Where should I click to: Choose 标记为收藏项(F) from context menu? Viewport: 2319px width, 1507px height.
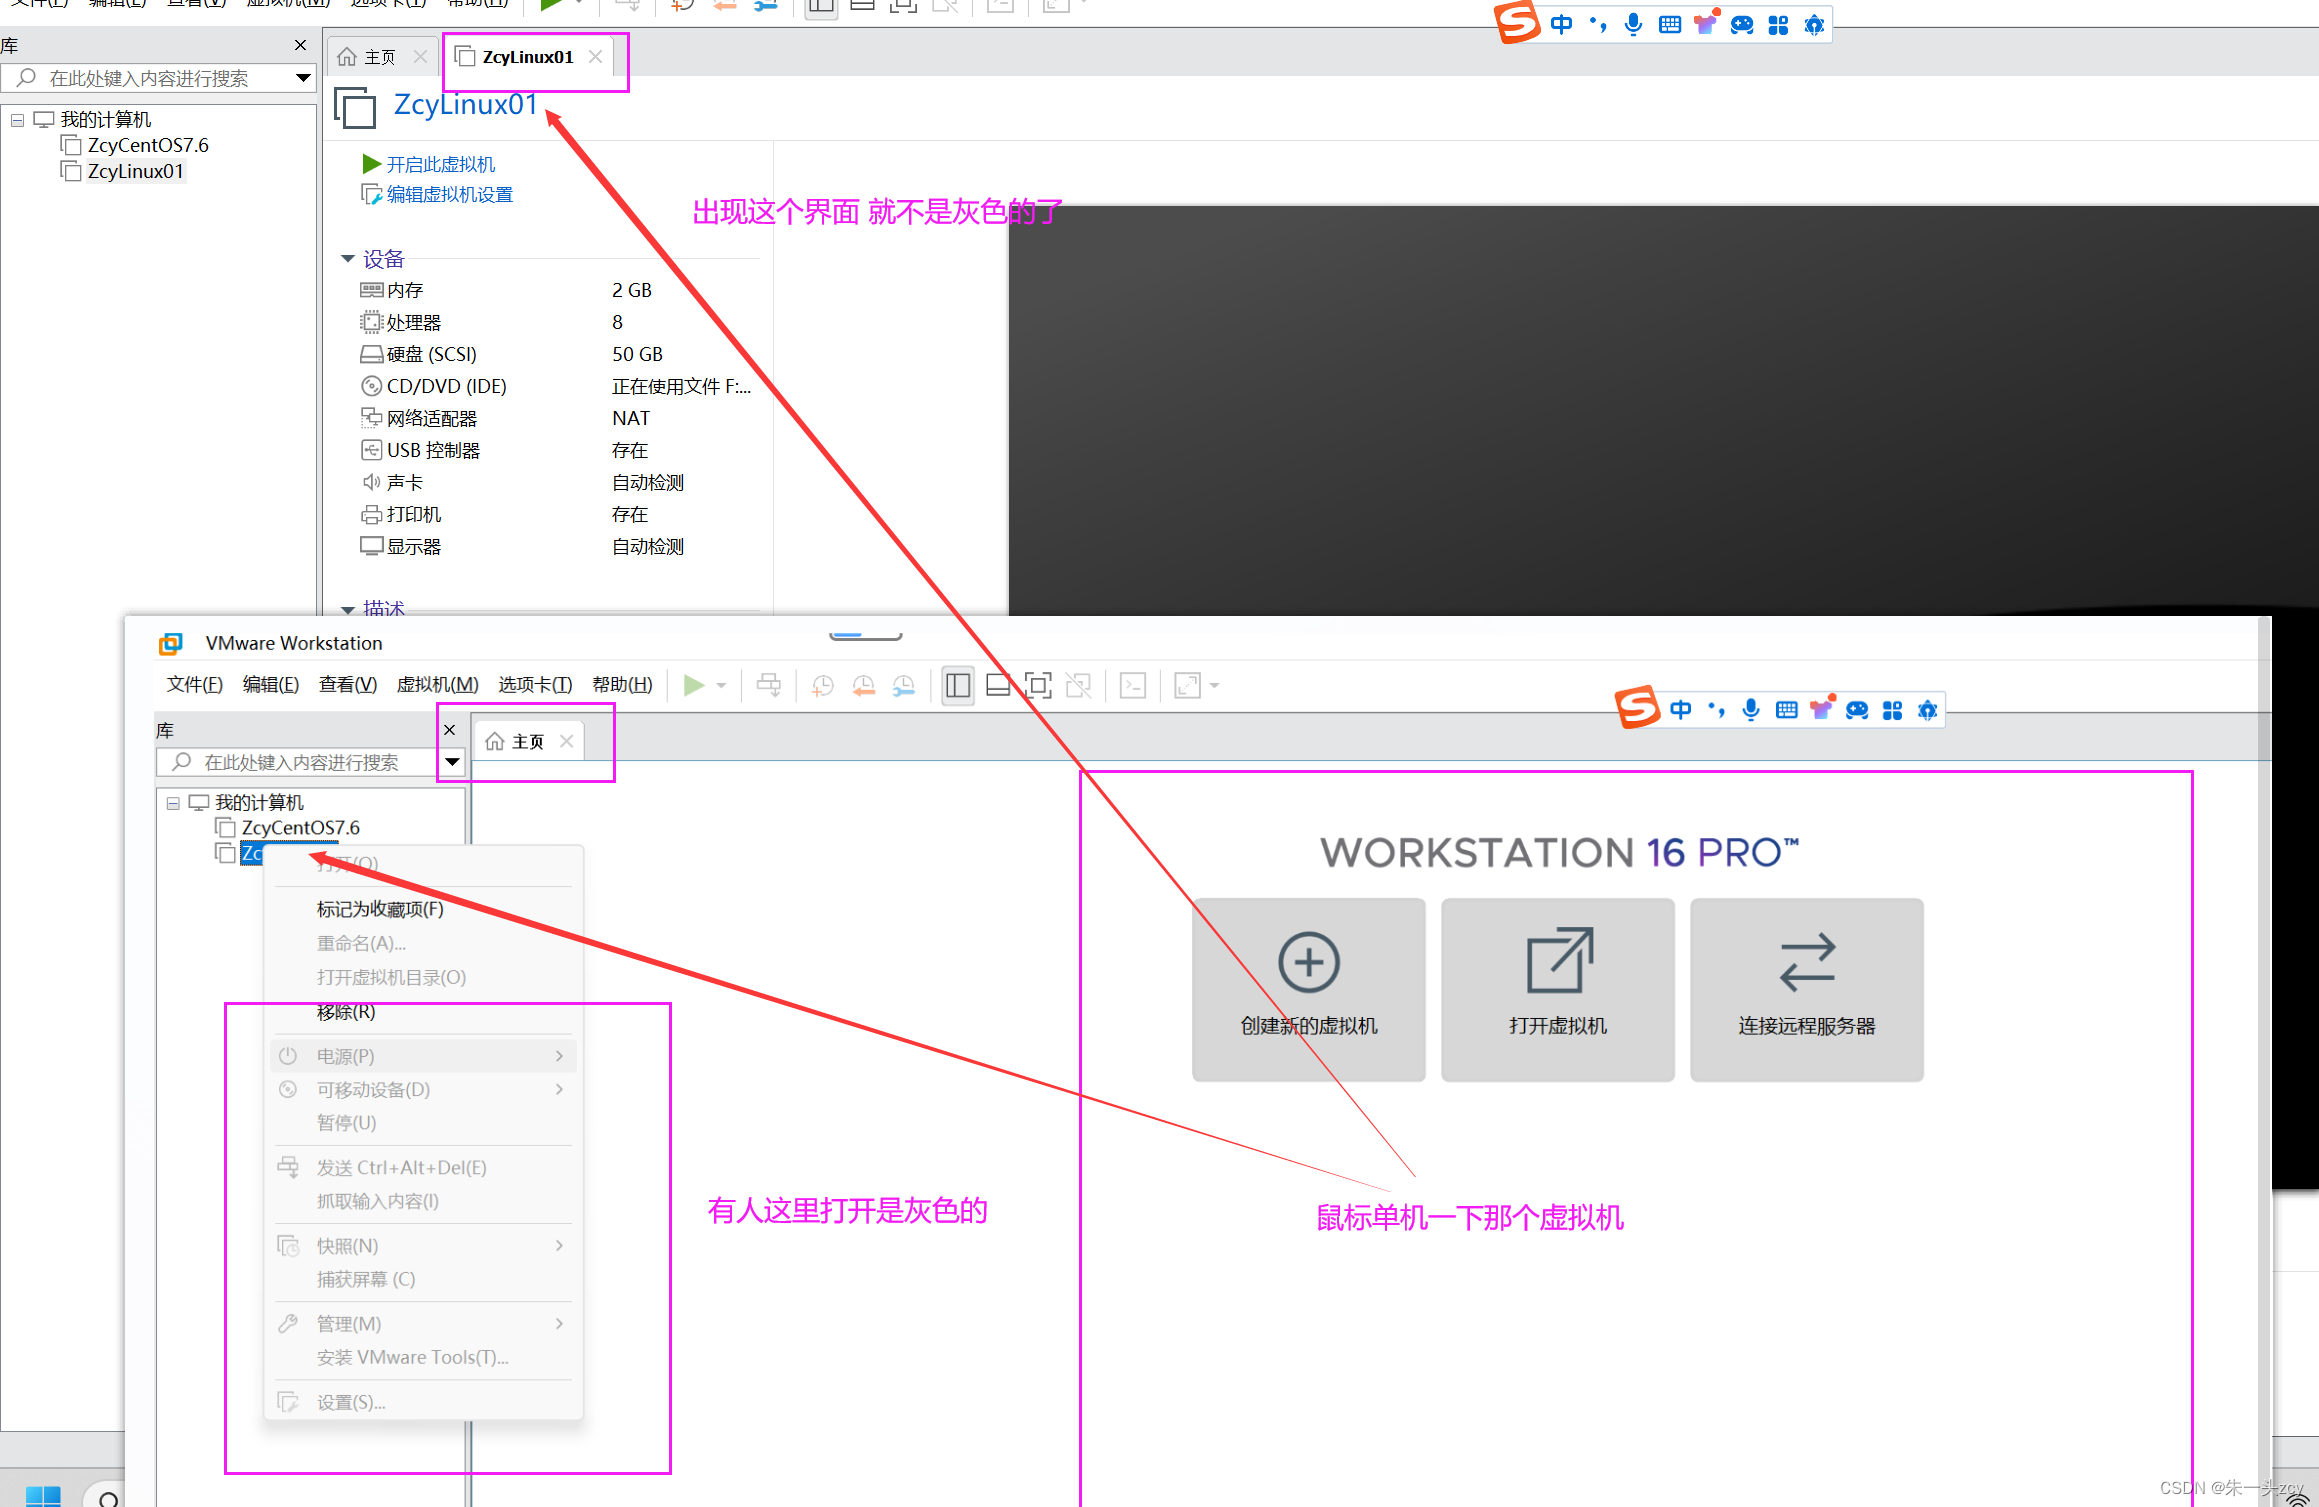pyautogui.click(x=380, y=909)
